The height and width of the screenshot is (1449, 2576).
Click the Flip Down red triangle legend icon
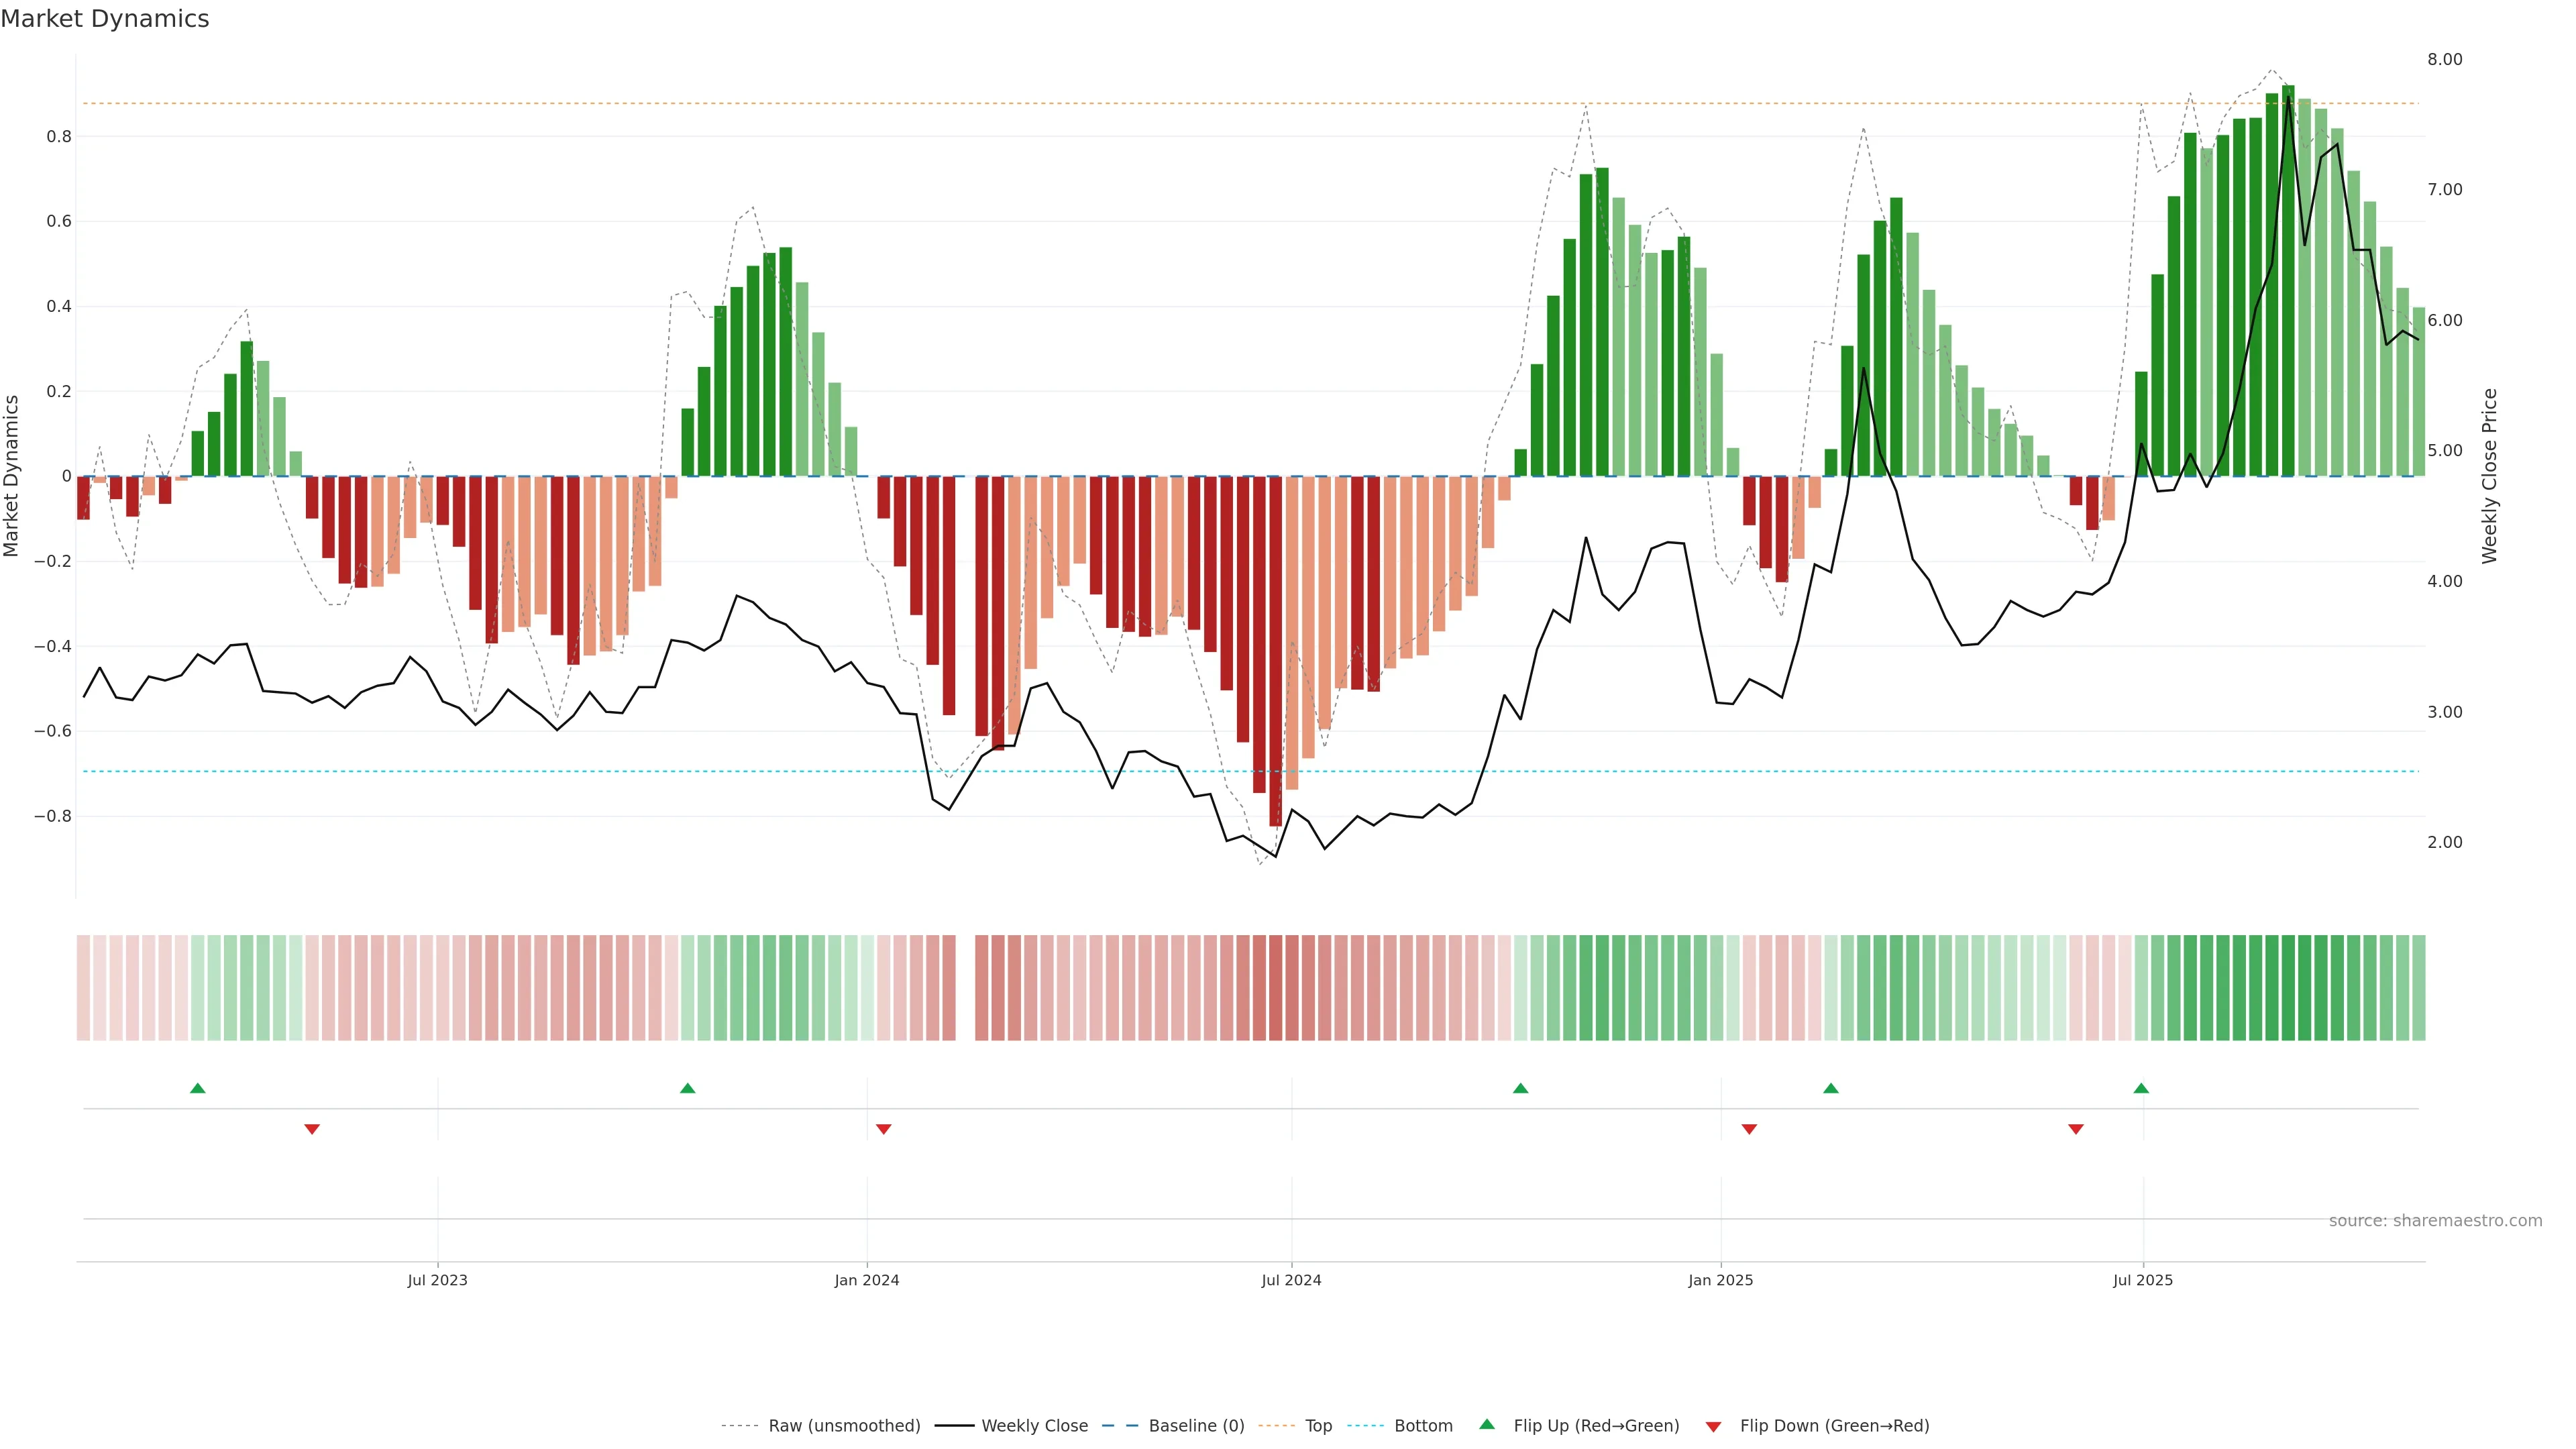tap(1713, 1426)
